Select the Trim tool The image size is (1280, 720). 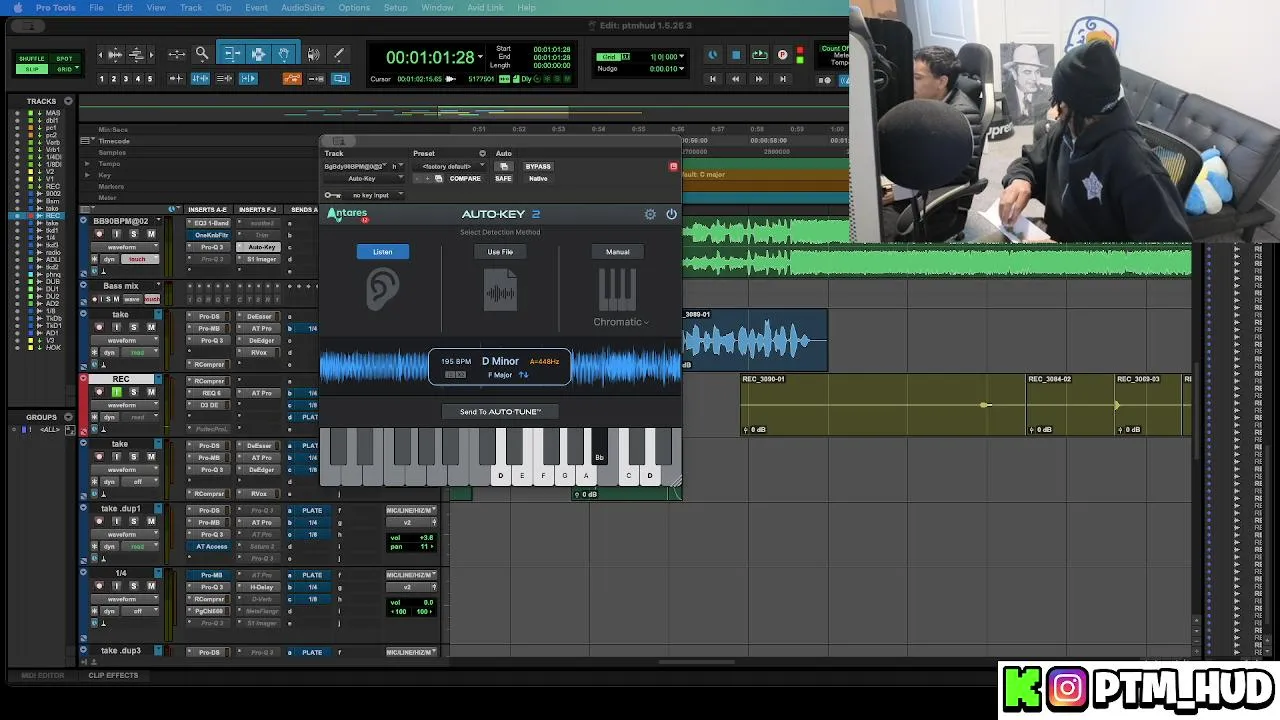pos(232,54)
